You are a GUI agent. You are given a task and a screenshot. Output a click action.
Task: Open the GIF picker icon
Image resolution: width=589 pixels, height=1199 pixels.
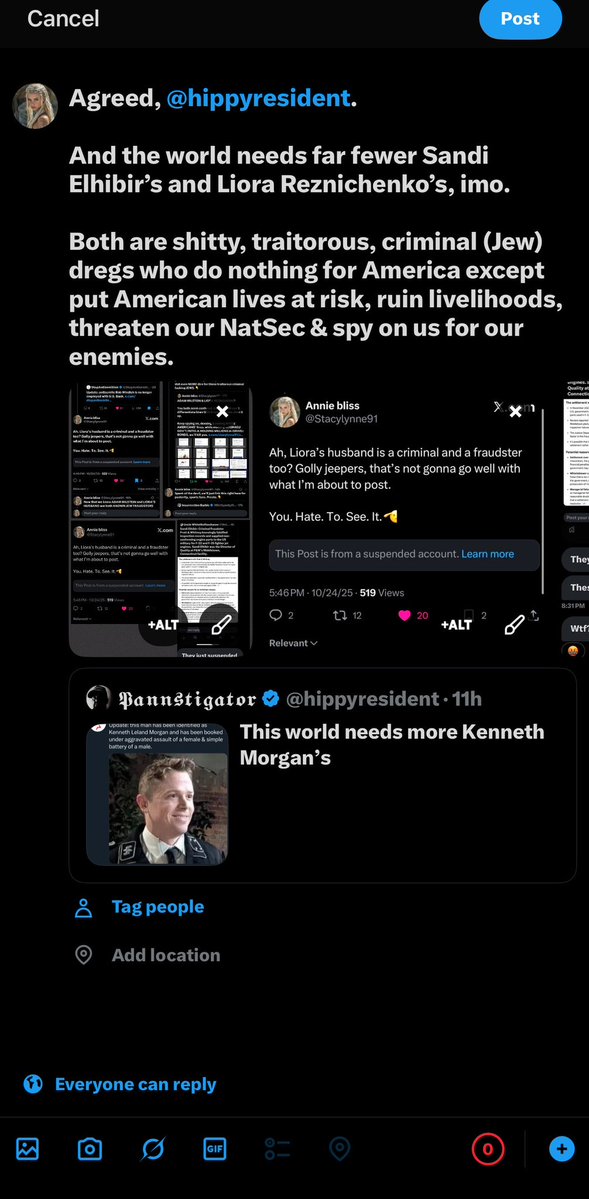pyautogui.click(x=215, y=1148)
